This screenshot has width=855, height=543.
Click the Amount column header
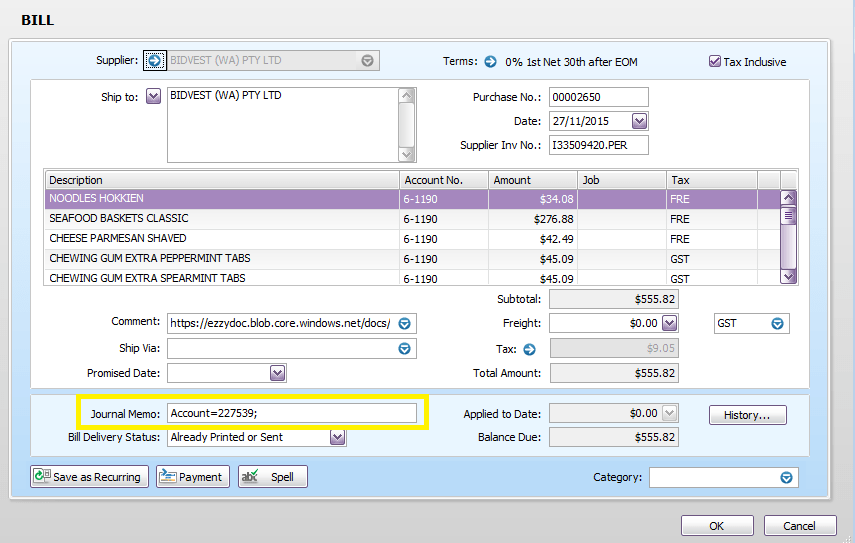(533, 180)
